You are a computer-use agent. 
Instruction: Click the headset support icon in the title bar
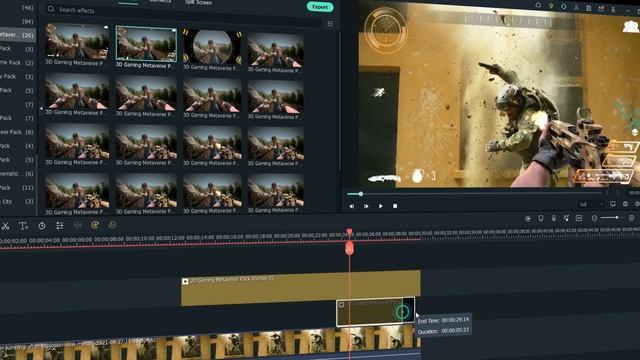click(564, 7)
